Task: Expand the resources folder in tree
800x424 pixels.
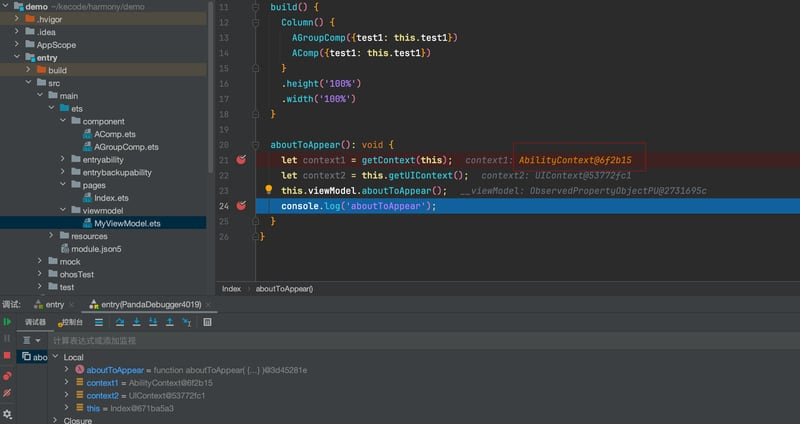Action: (x=51, y=235)
